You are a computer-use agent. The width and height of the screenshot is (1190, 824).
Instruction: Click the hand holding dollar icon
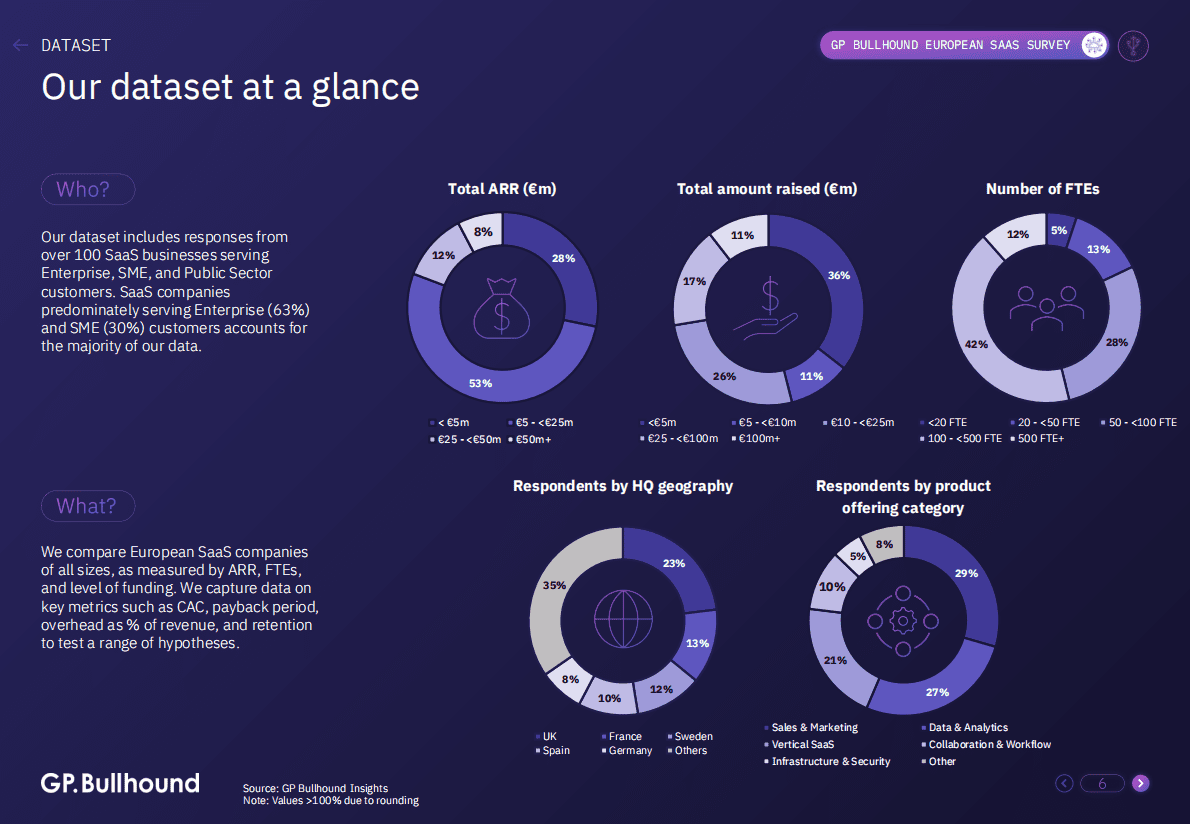pyautogui.click(x=768, y=306)
